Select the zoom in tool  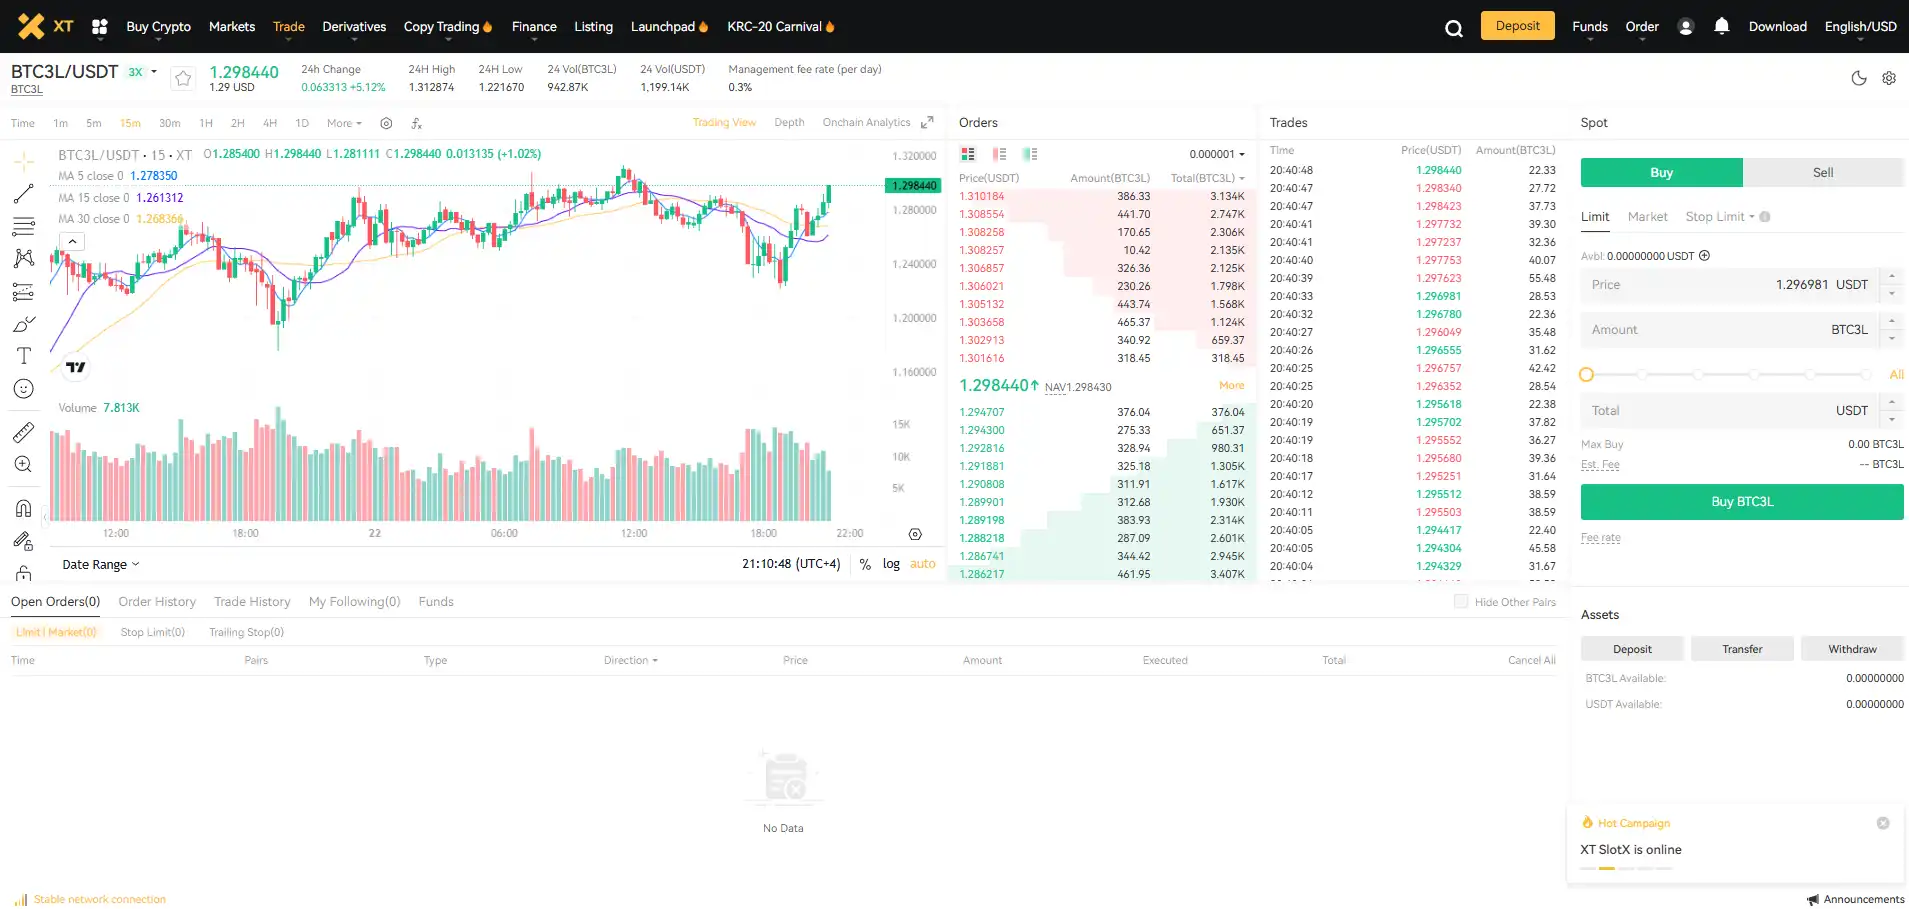24,464
